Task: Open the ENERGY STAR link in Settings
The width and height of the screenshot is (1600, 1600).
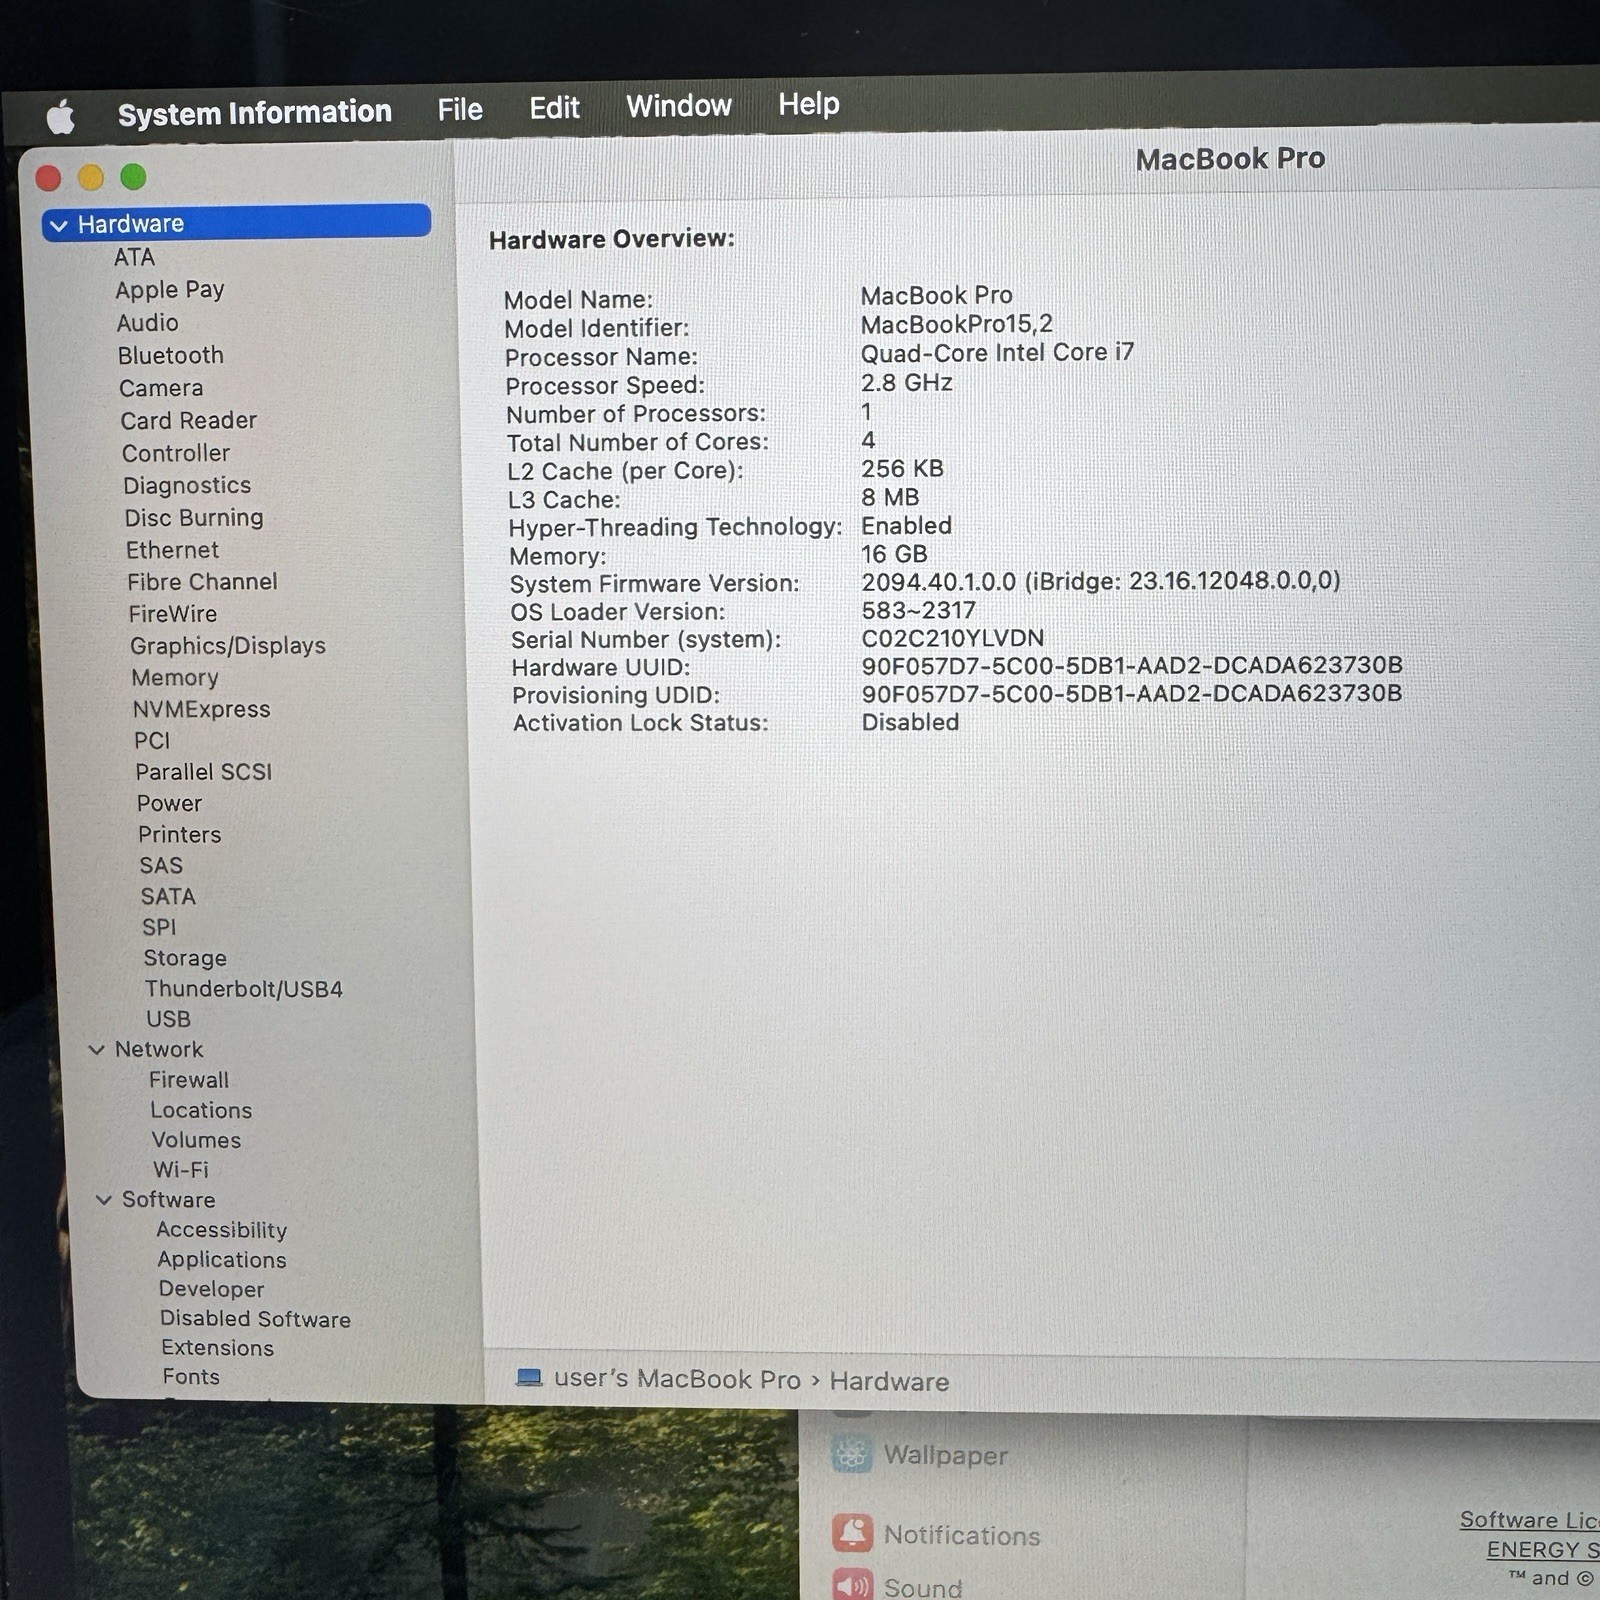Action: 1542,1550
